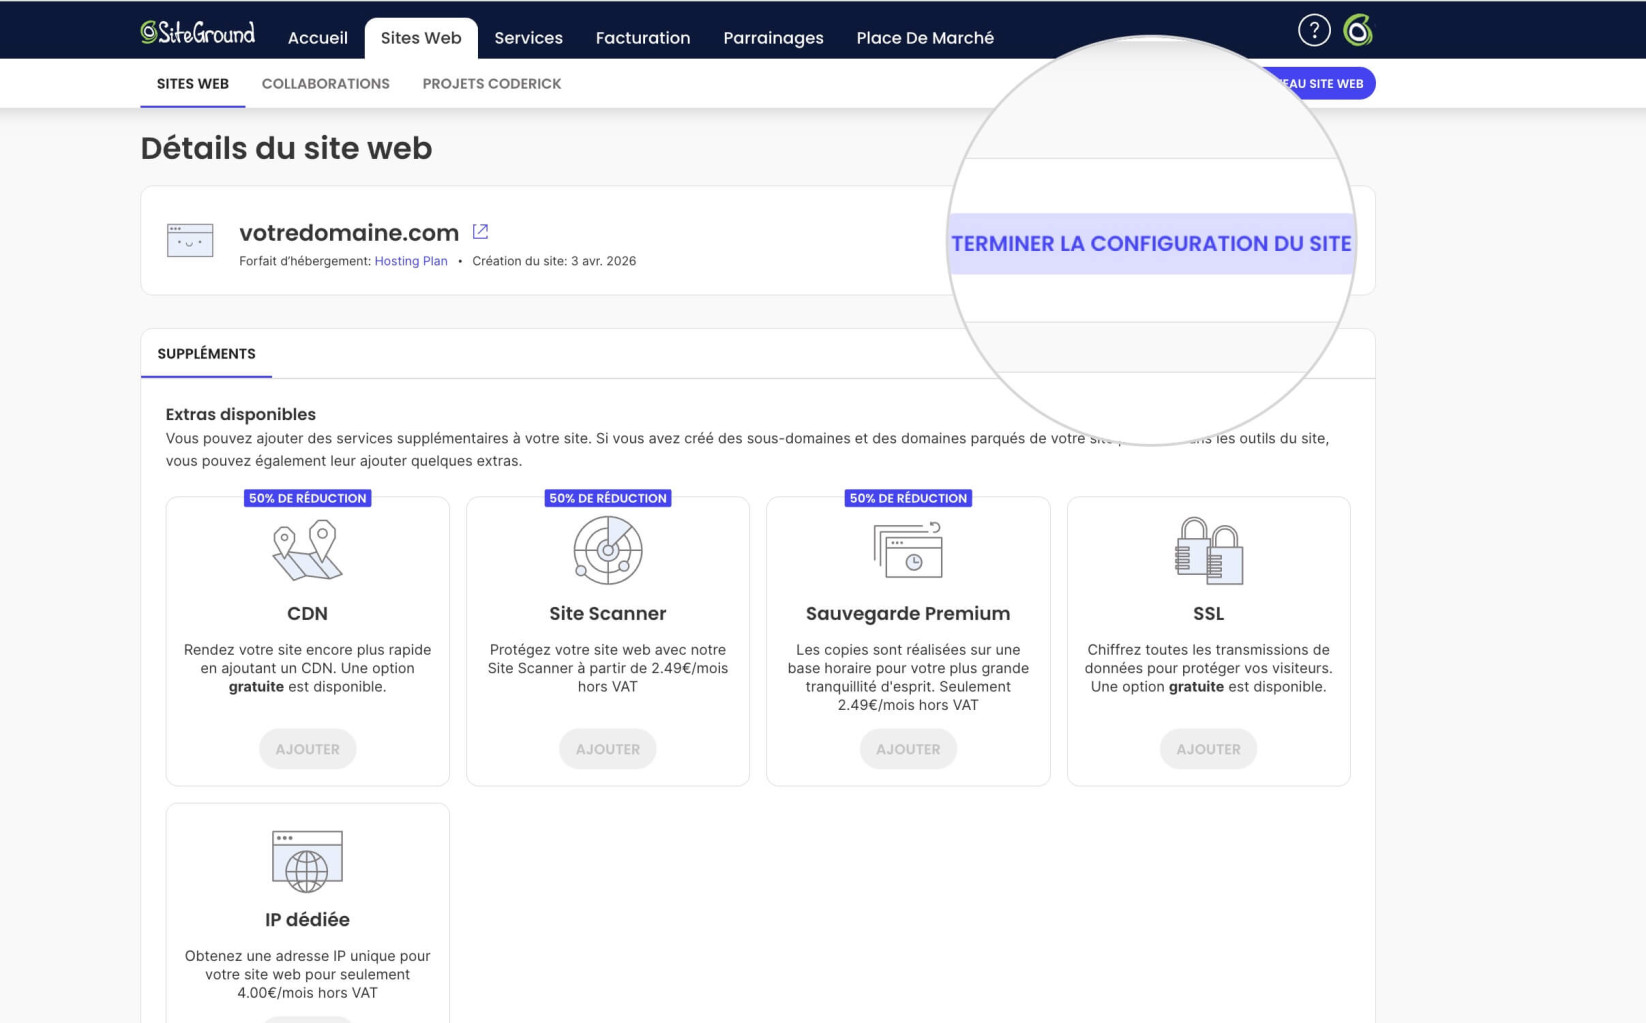
Task: Click the SSL description text
Action: tap(1208, 668)
